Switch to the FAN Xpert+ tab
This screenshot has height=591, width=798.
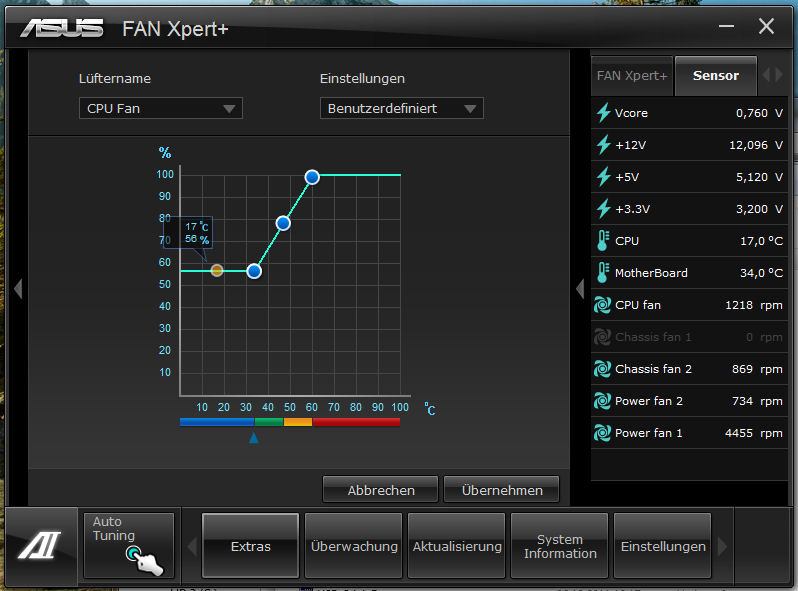coord(632,76)
